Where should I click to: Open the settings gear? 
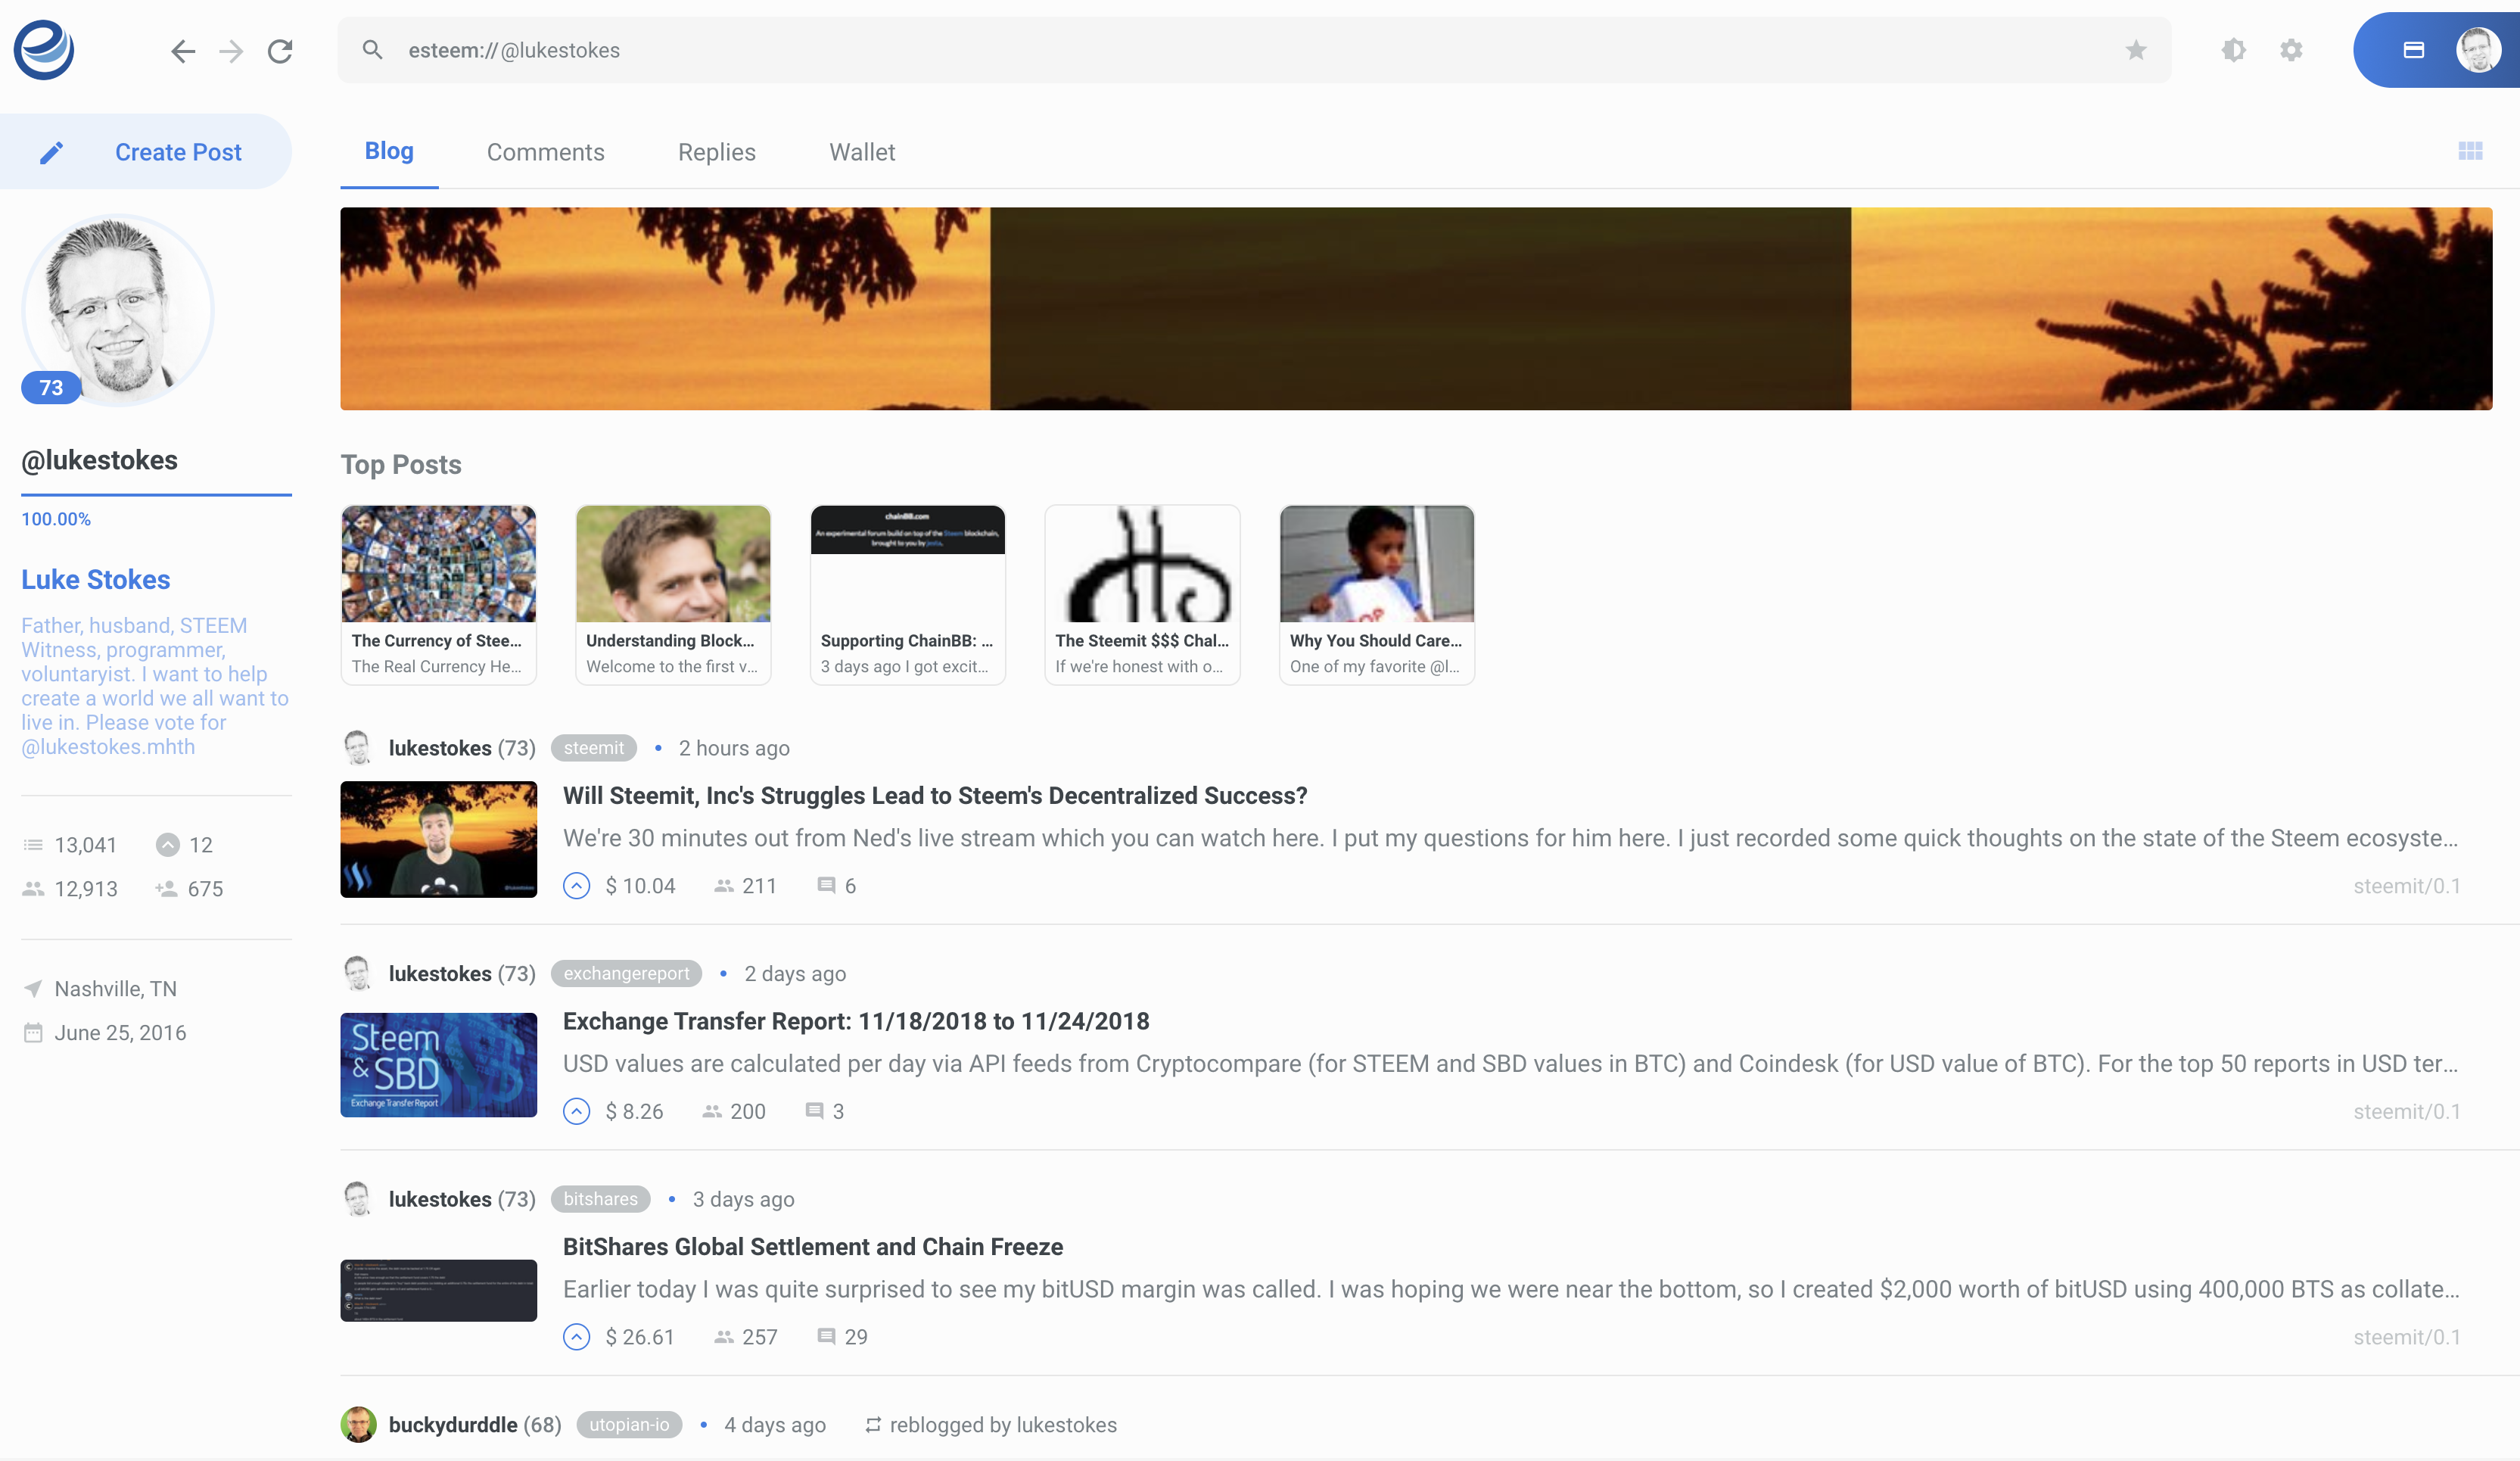pyautogui.click(x=2290, y=50)
